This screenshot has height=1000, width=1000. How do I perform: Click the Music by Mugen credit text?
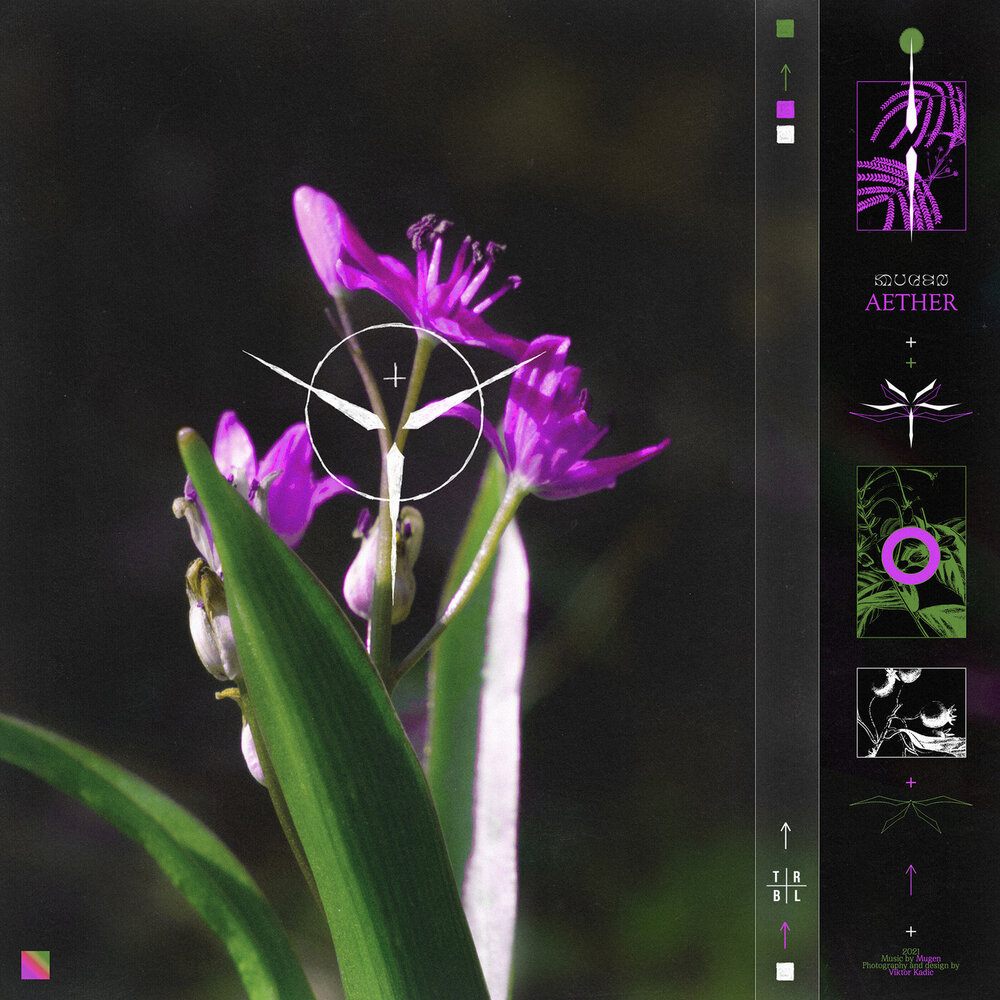click(911, 956)
